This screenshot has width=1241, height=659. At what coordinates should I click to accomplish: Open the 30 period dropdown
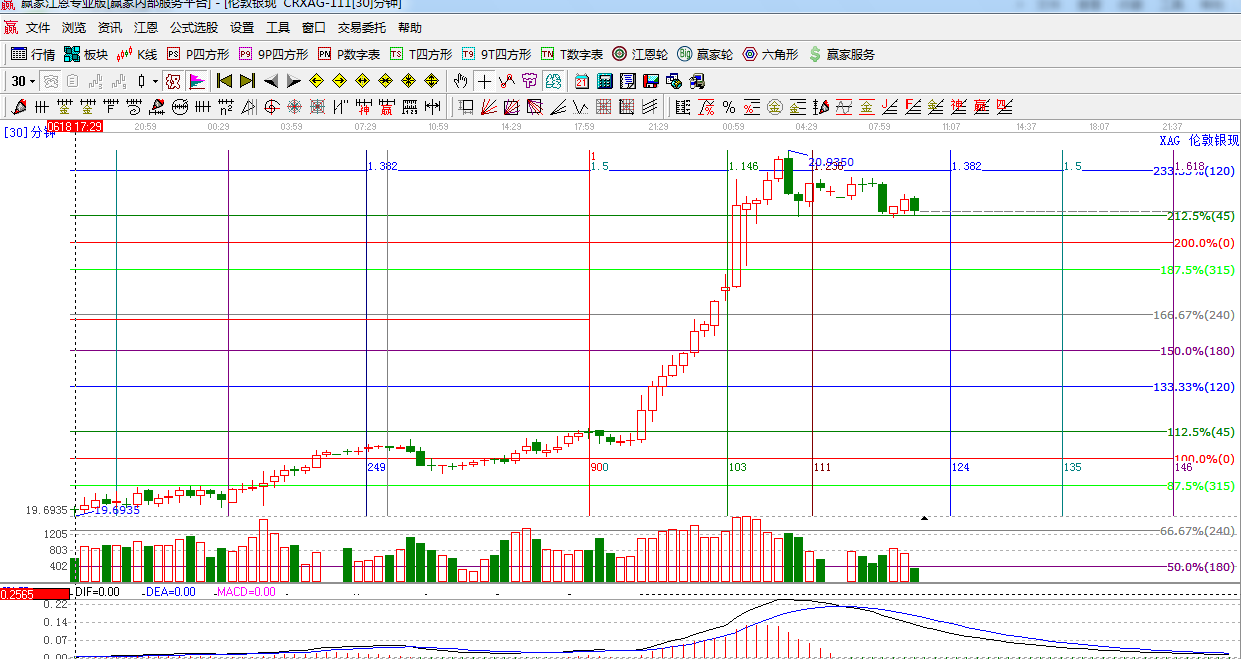[23, 81]
